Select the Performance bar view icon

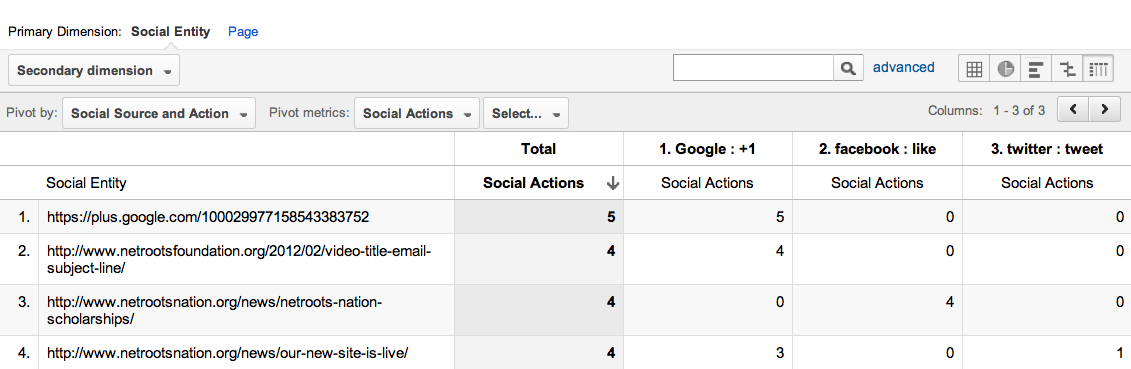point(1037,69)
